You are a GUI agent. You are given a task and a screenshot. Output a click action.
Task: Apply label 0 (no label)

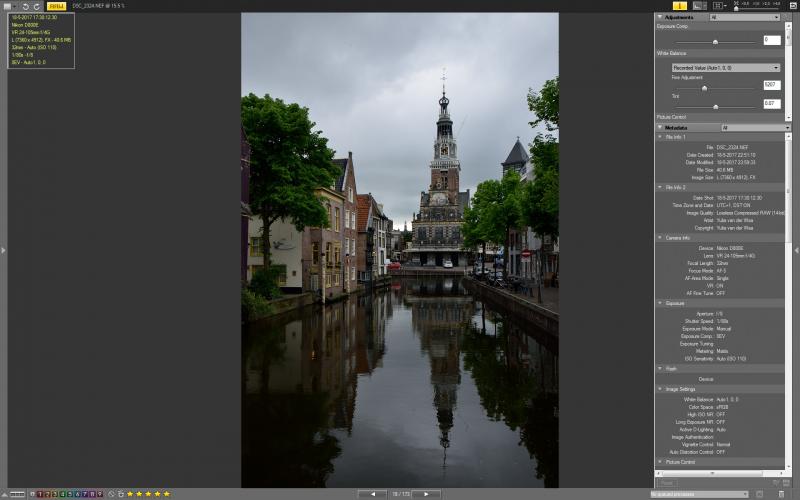(32, 494)
